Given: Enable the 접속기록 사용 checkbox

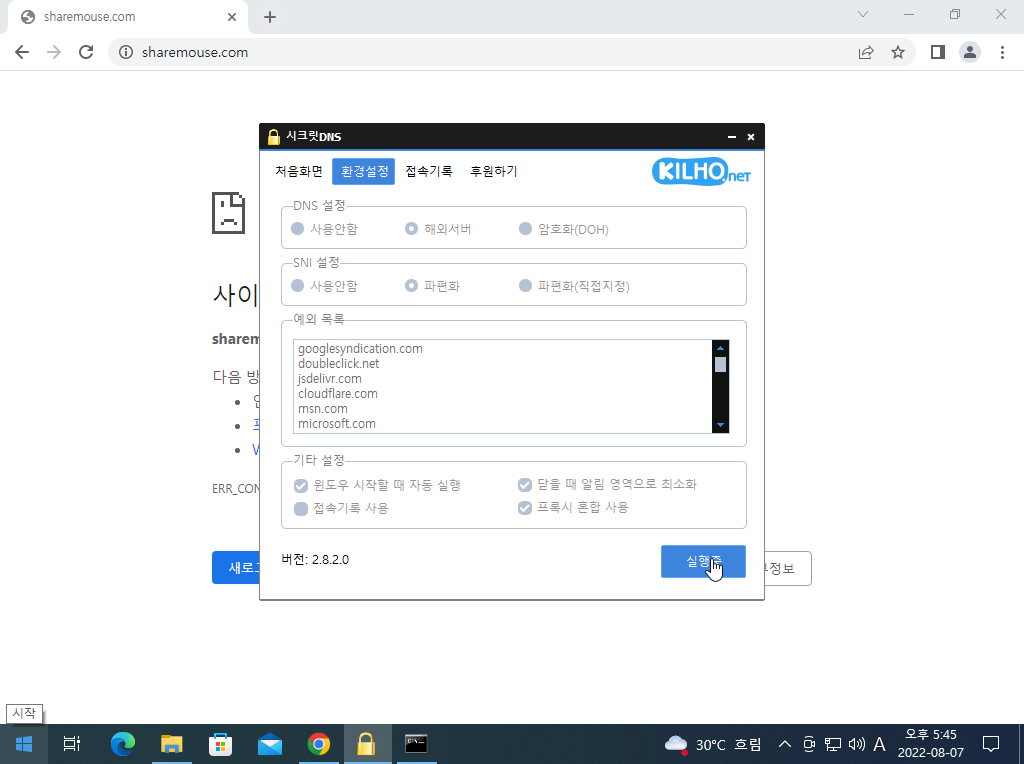Looking at the screenshot, I should tap(301, 508).
